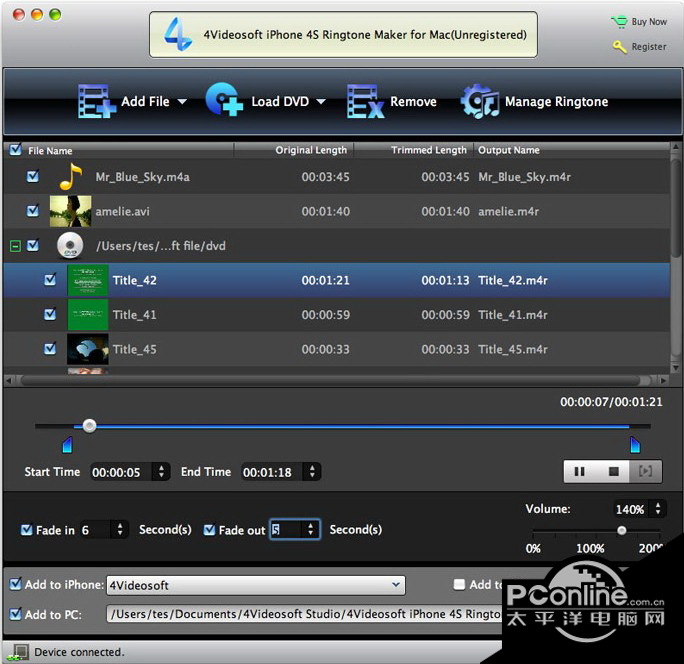Uncheck the Title_41 checkbox
This screenshot has width=684, height=664.
pos(50,315)
